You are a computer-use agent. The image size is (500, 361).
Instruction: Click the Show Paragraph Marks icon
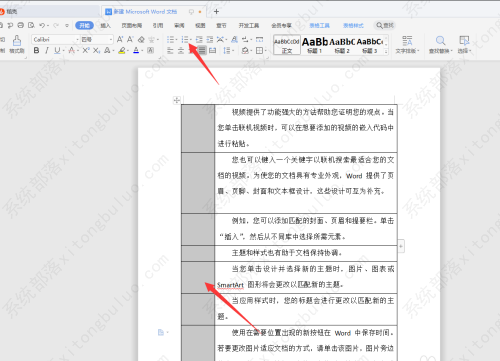tap(245, 40)
